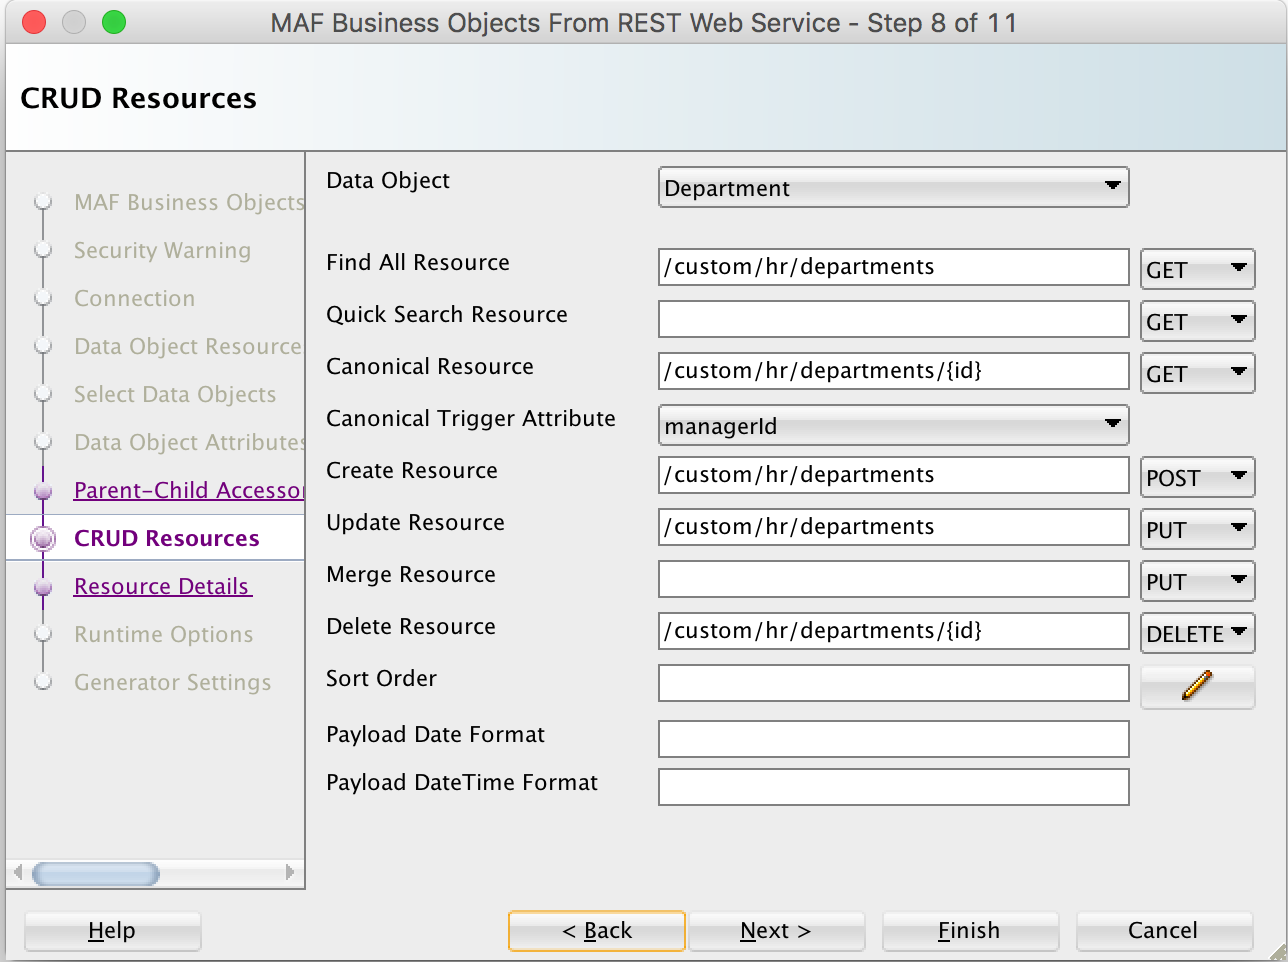
Task: Open the Data Object dropdown showing Department
Action: click(x=893, y=188)
